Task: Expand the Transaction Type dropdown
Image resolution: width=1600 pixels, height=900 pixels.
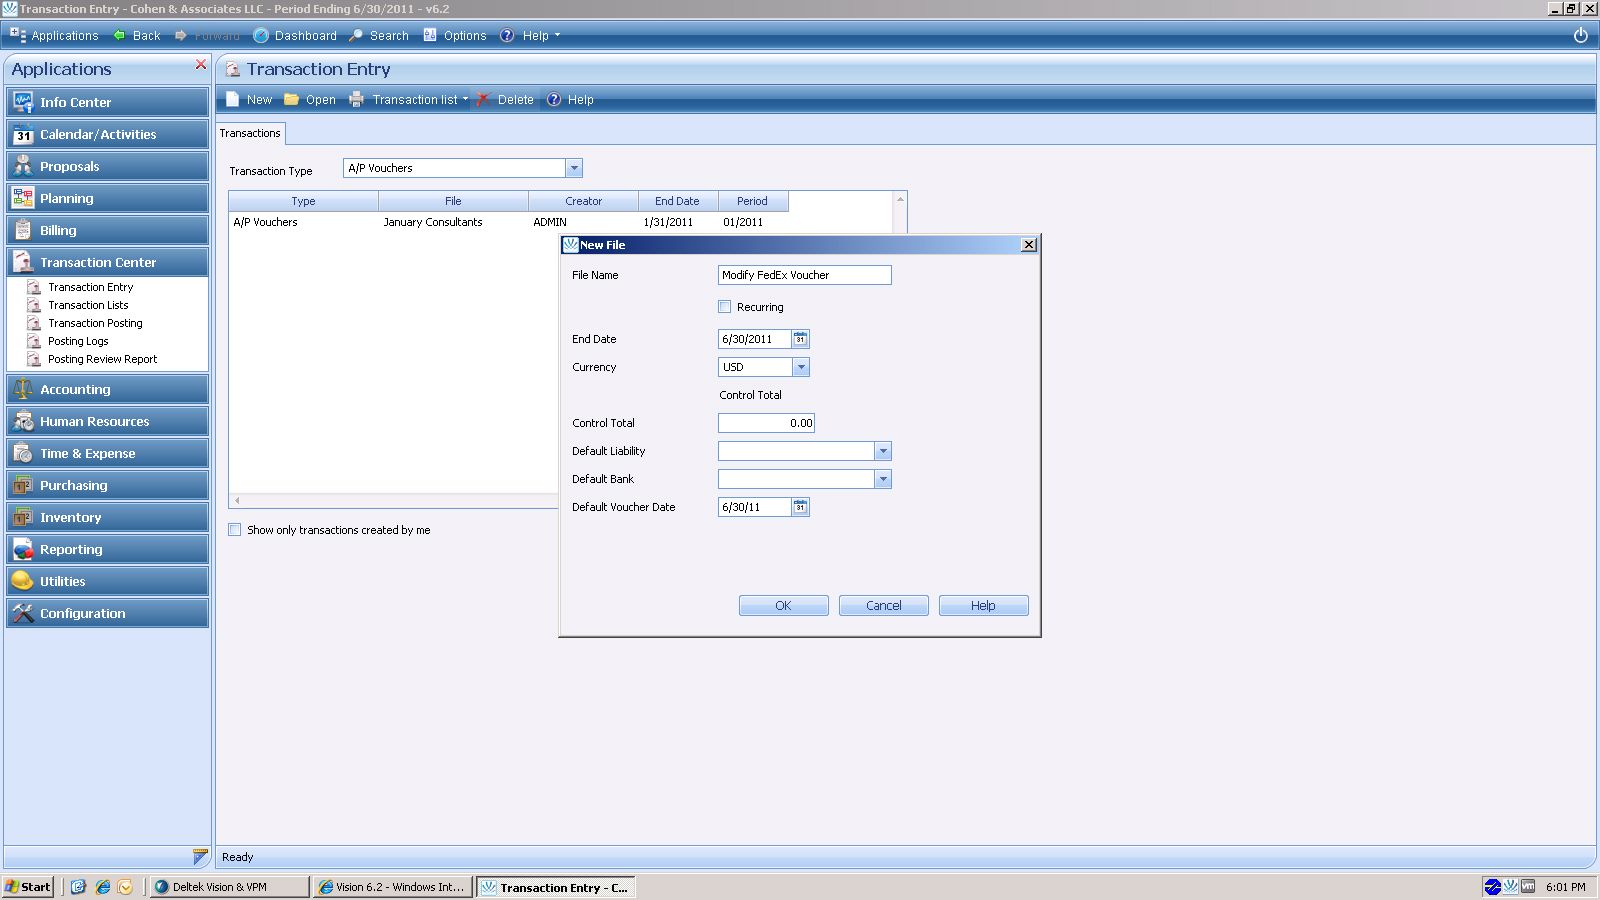Action: [574, 168]
